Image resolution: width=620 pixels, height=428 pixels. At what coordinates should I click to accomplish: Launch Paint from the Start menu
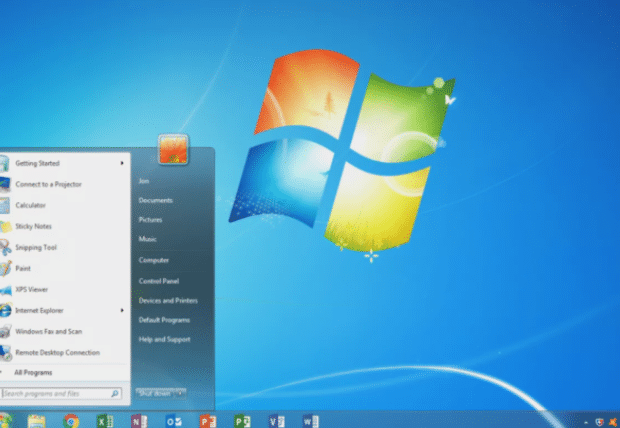24,268
